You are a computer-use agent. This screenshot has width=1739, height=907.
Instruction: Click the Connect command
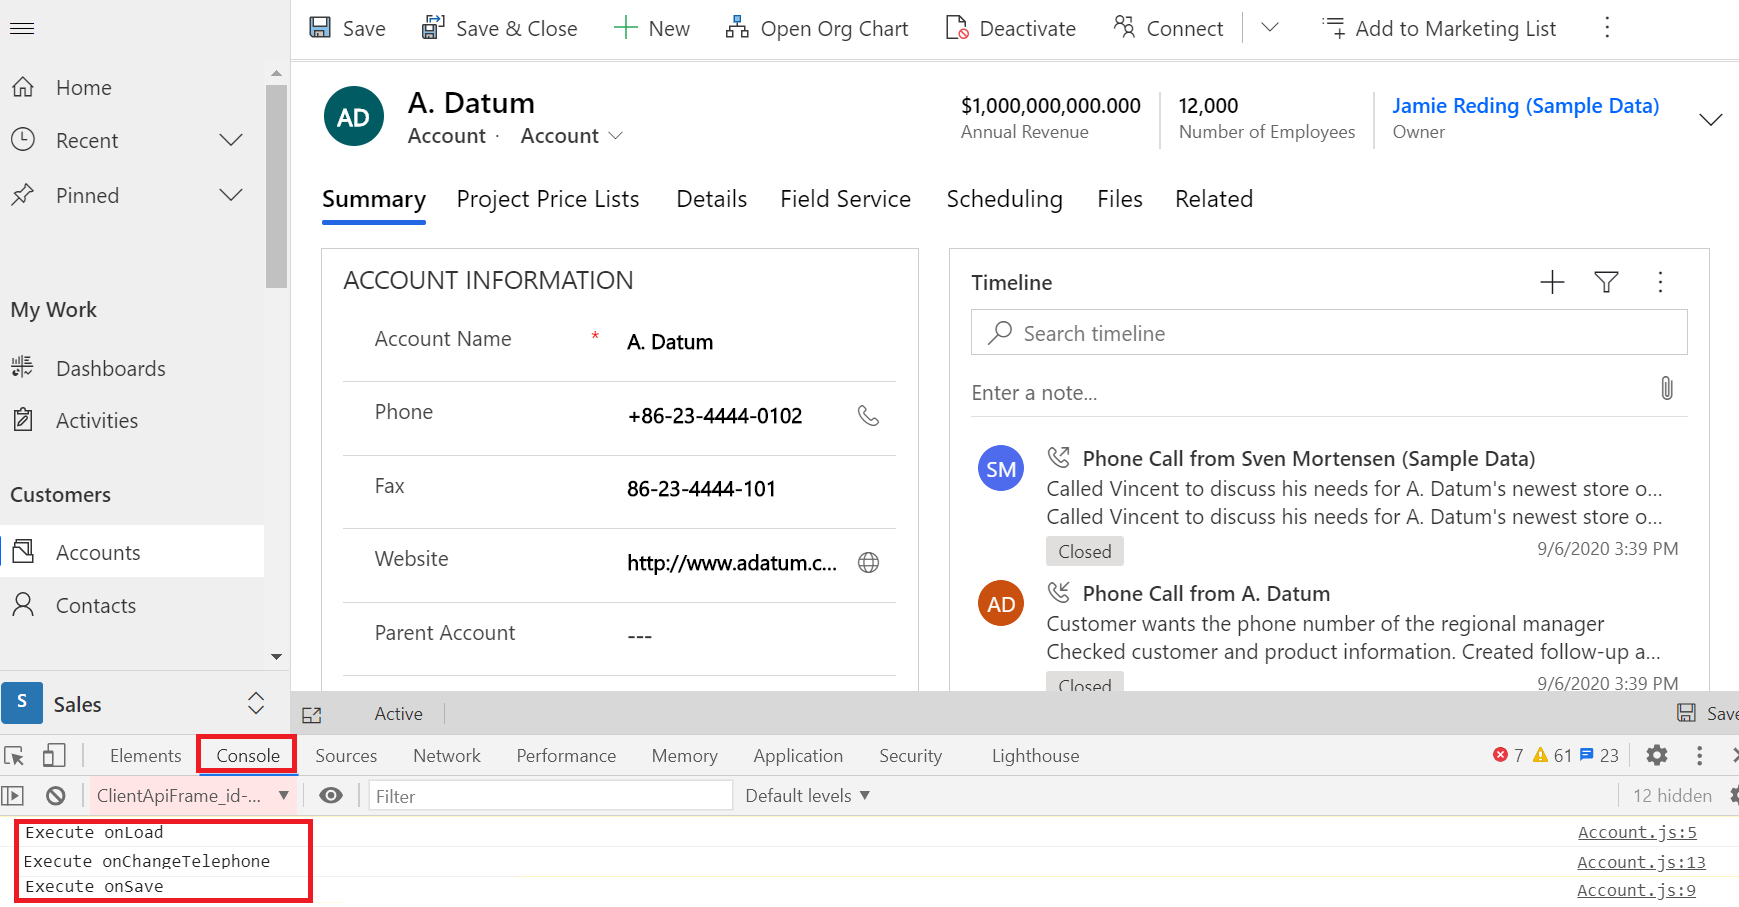pyautogui.click(x=1168, y=29)
